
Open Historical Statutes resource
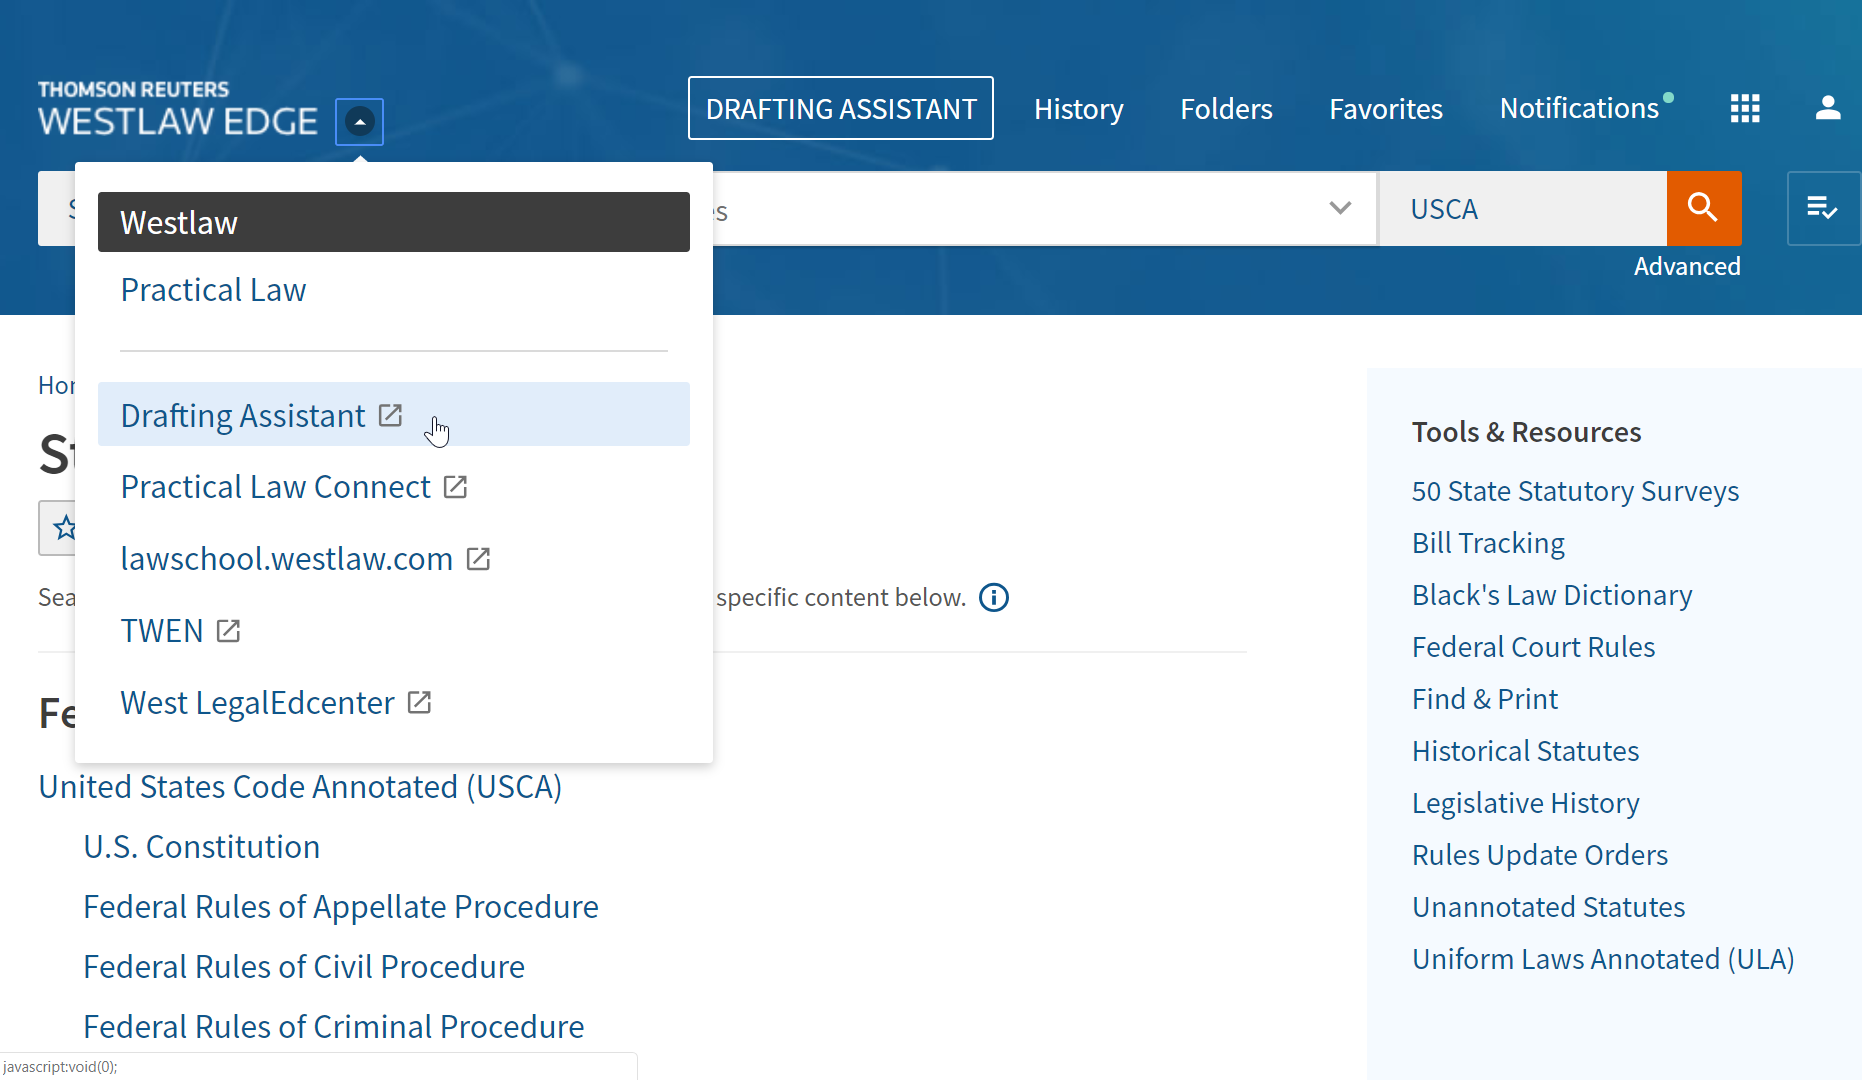[x=1526, y=751]
